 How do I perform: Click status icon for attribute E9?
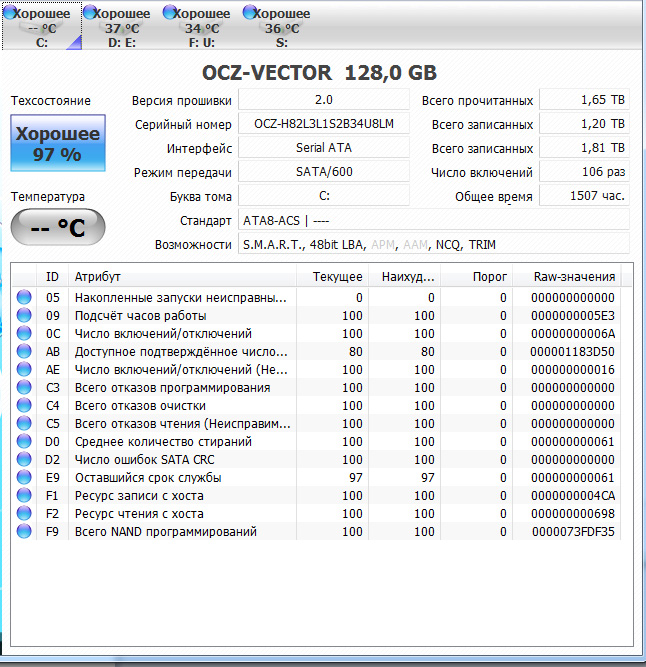click(x=24, y=477)
